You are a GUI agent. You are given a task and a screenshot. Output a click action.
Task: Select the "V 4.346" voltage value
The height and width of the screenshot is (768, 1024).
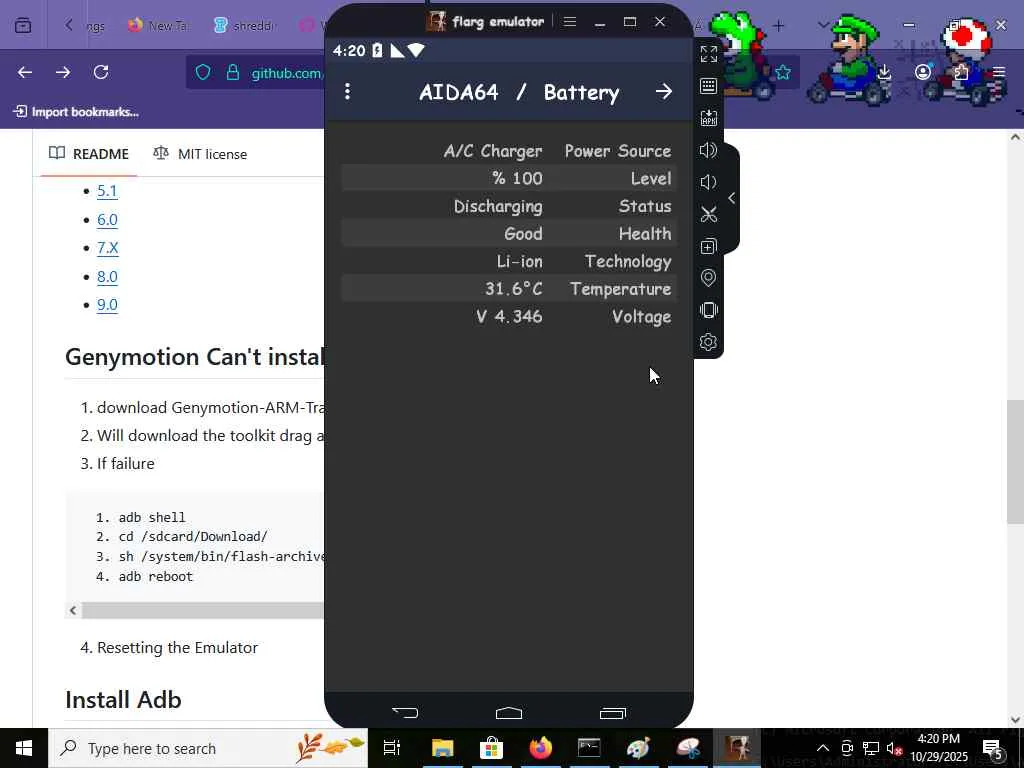click(509, 317)
